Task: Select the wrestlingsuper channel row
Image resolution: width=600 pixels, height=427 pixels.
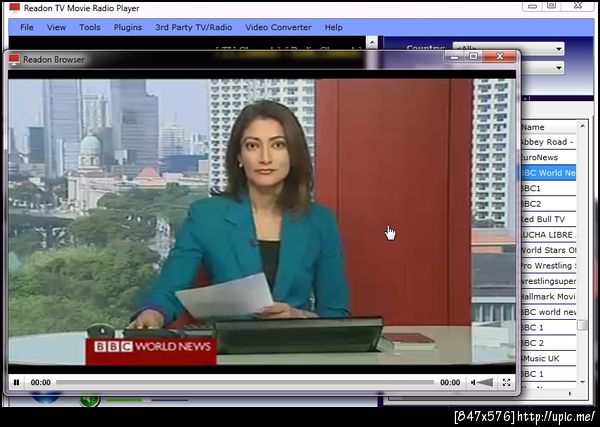Action: click(548, 281)
